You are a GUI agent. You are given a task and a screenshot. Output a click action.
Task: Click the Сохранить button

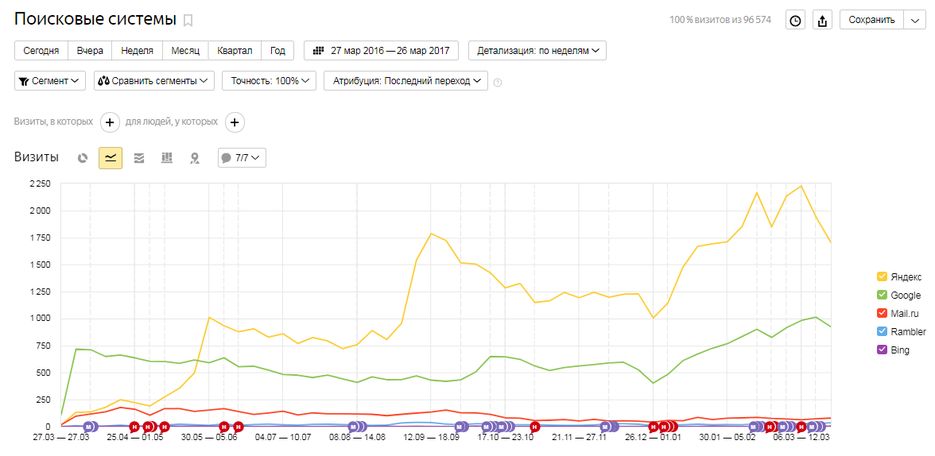[871, 21]
